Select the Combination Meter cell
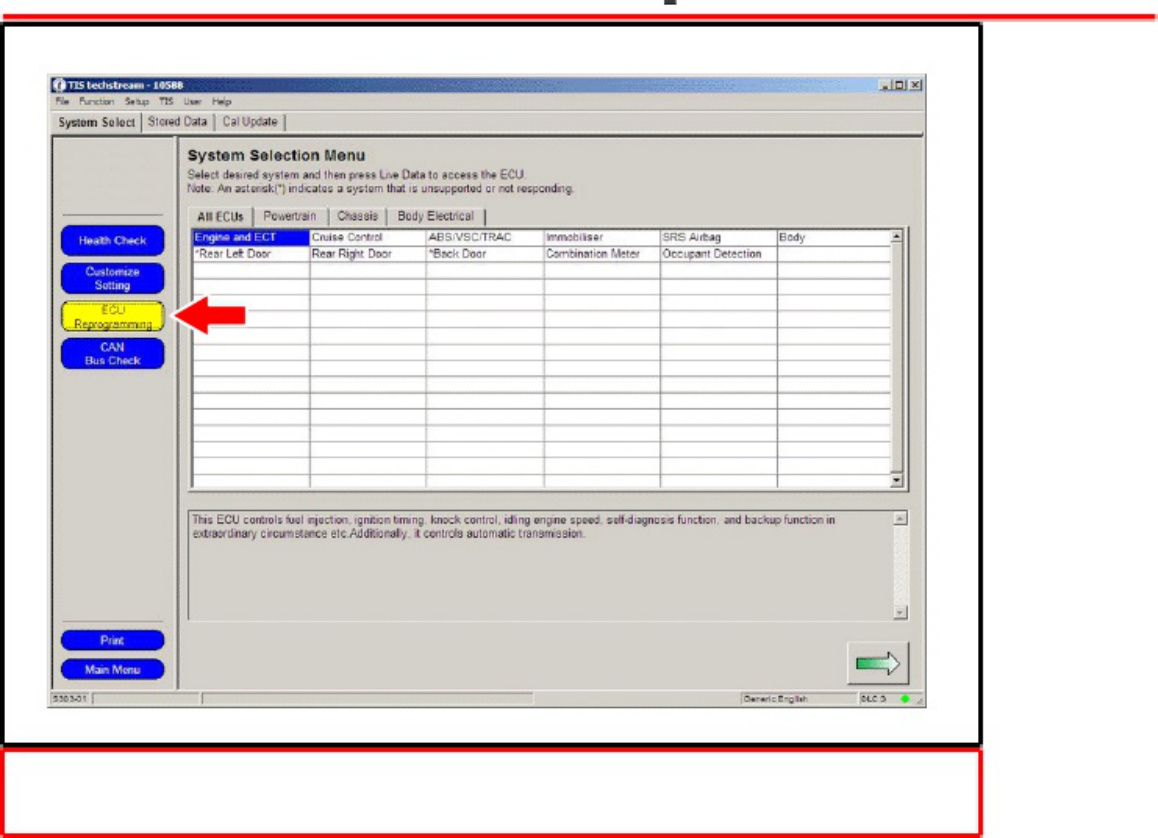Screen dimensions: 1158x838 (601, 254)
